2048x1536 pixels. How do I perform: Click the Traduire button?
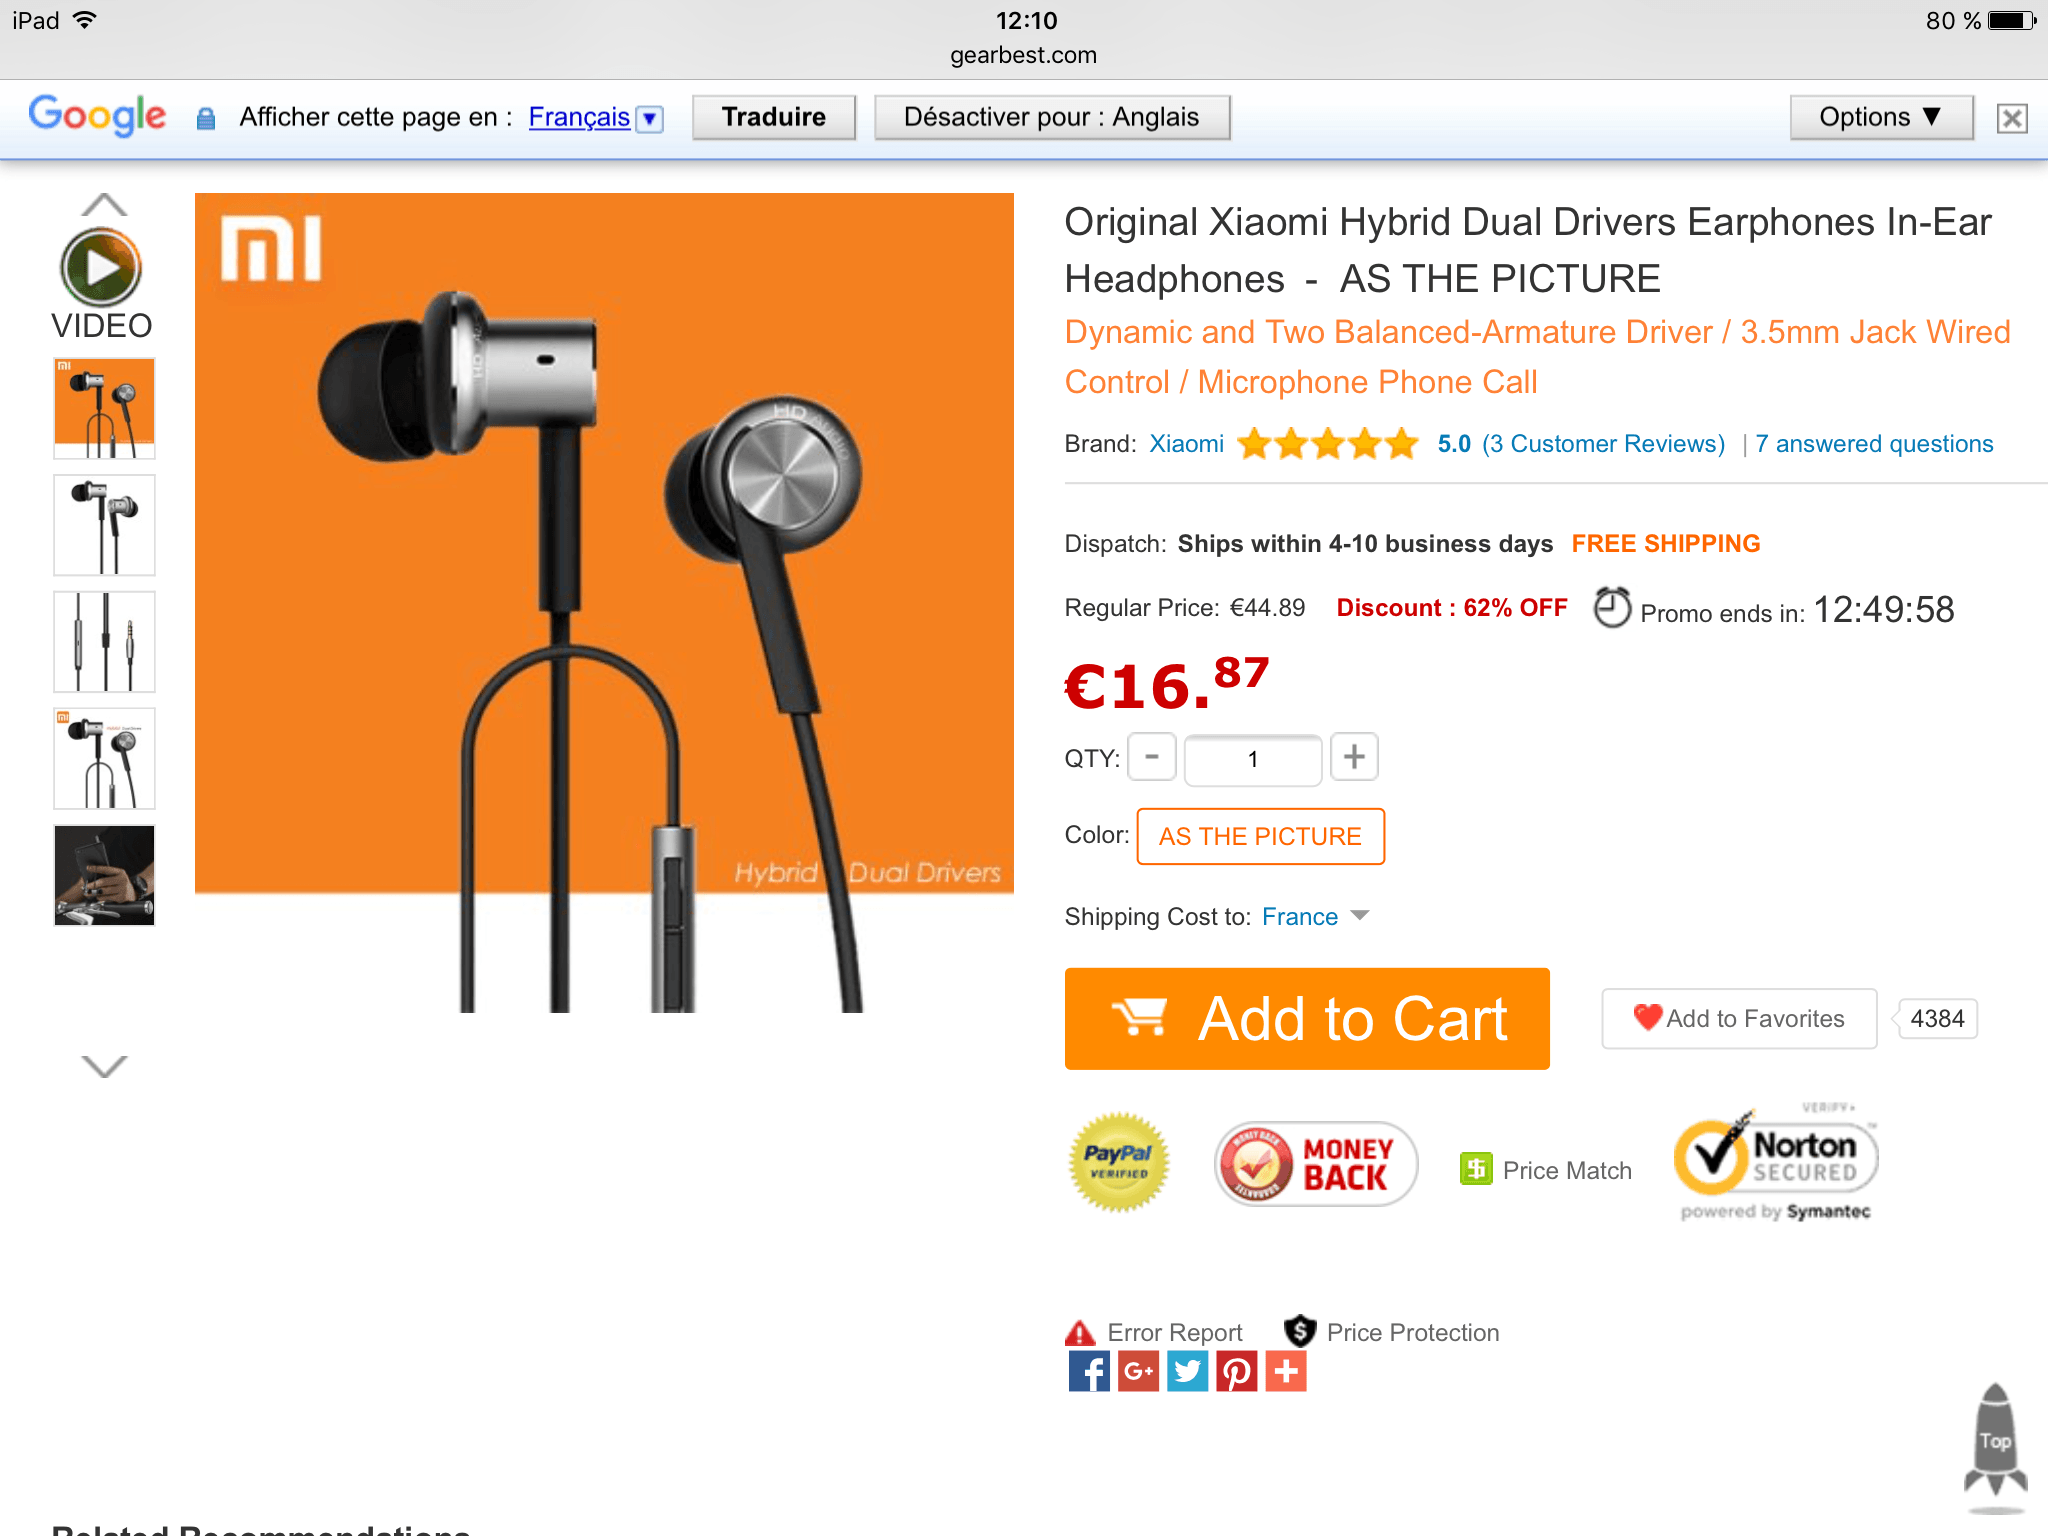pyautogui.click(x=774, y=118)
